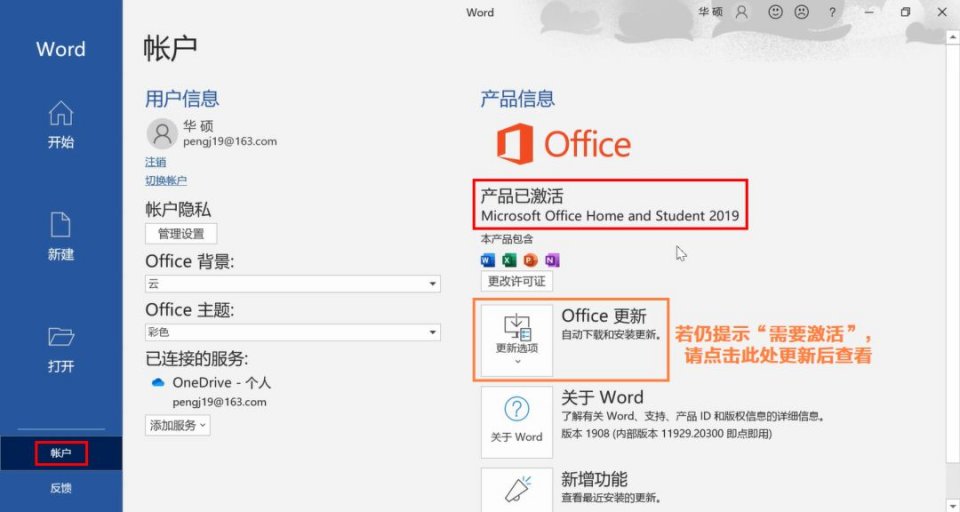
Task: Click the 关于 Word button
Action: pos(517,422)
